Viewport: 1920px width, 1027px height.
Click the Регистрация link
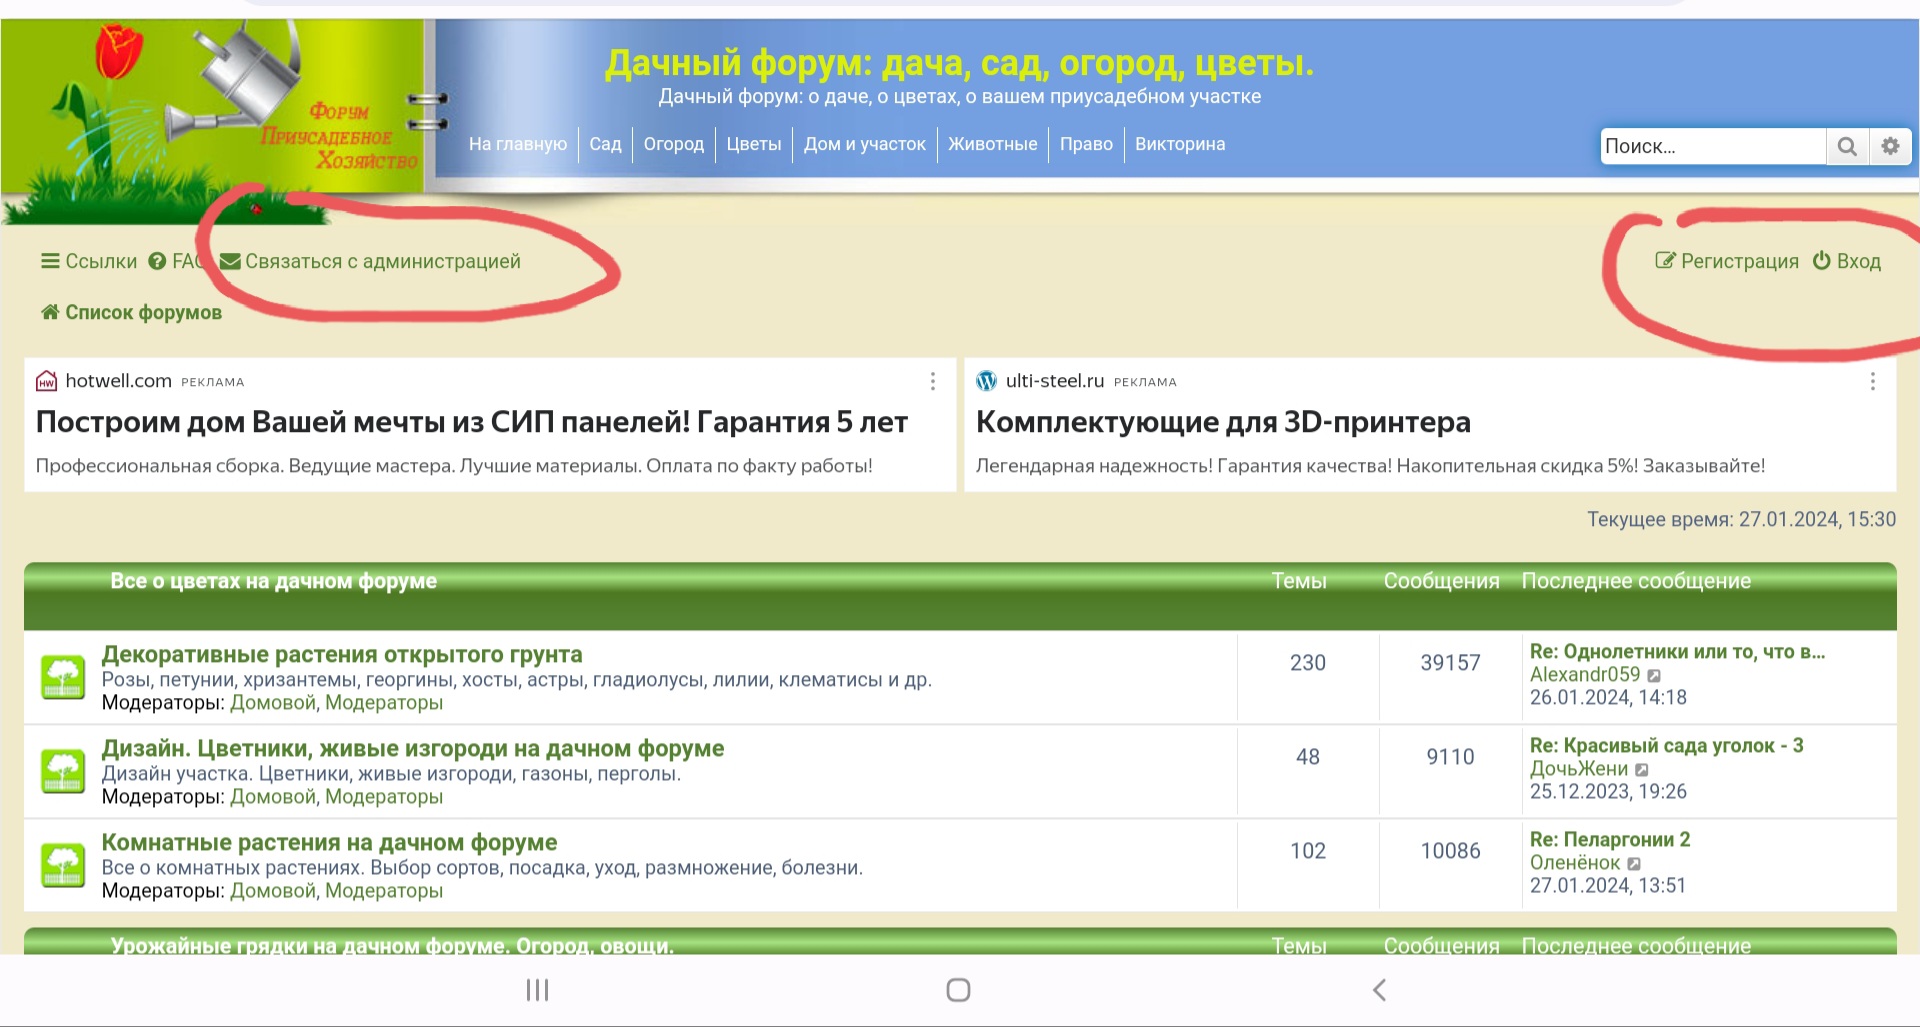[1727, 261]
